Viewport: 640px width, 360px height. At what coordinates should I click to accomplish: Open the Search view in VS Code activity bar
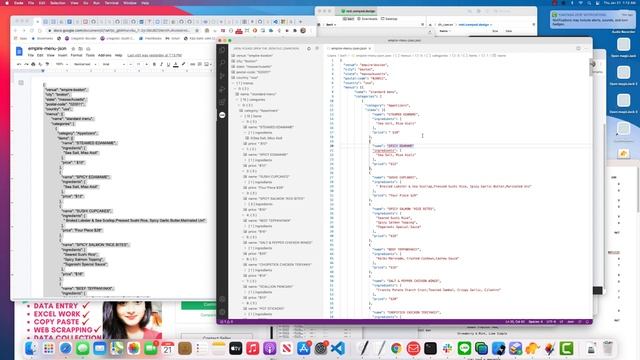(x=222, y=63)
